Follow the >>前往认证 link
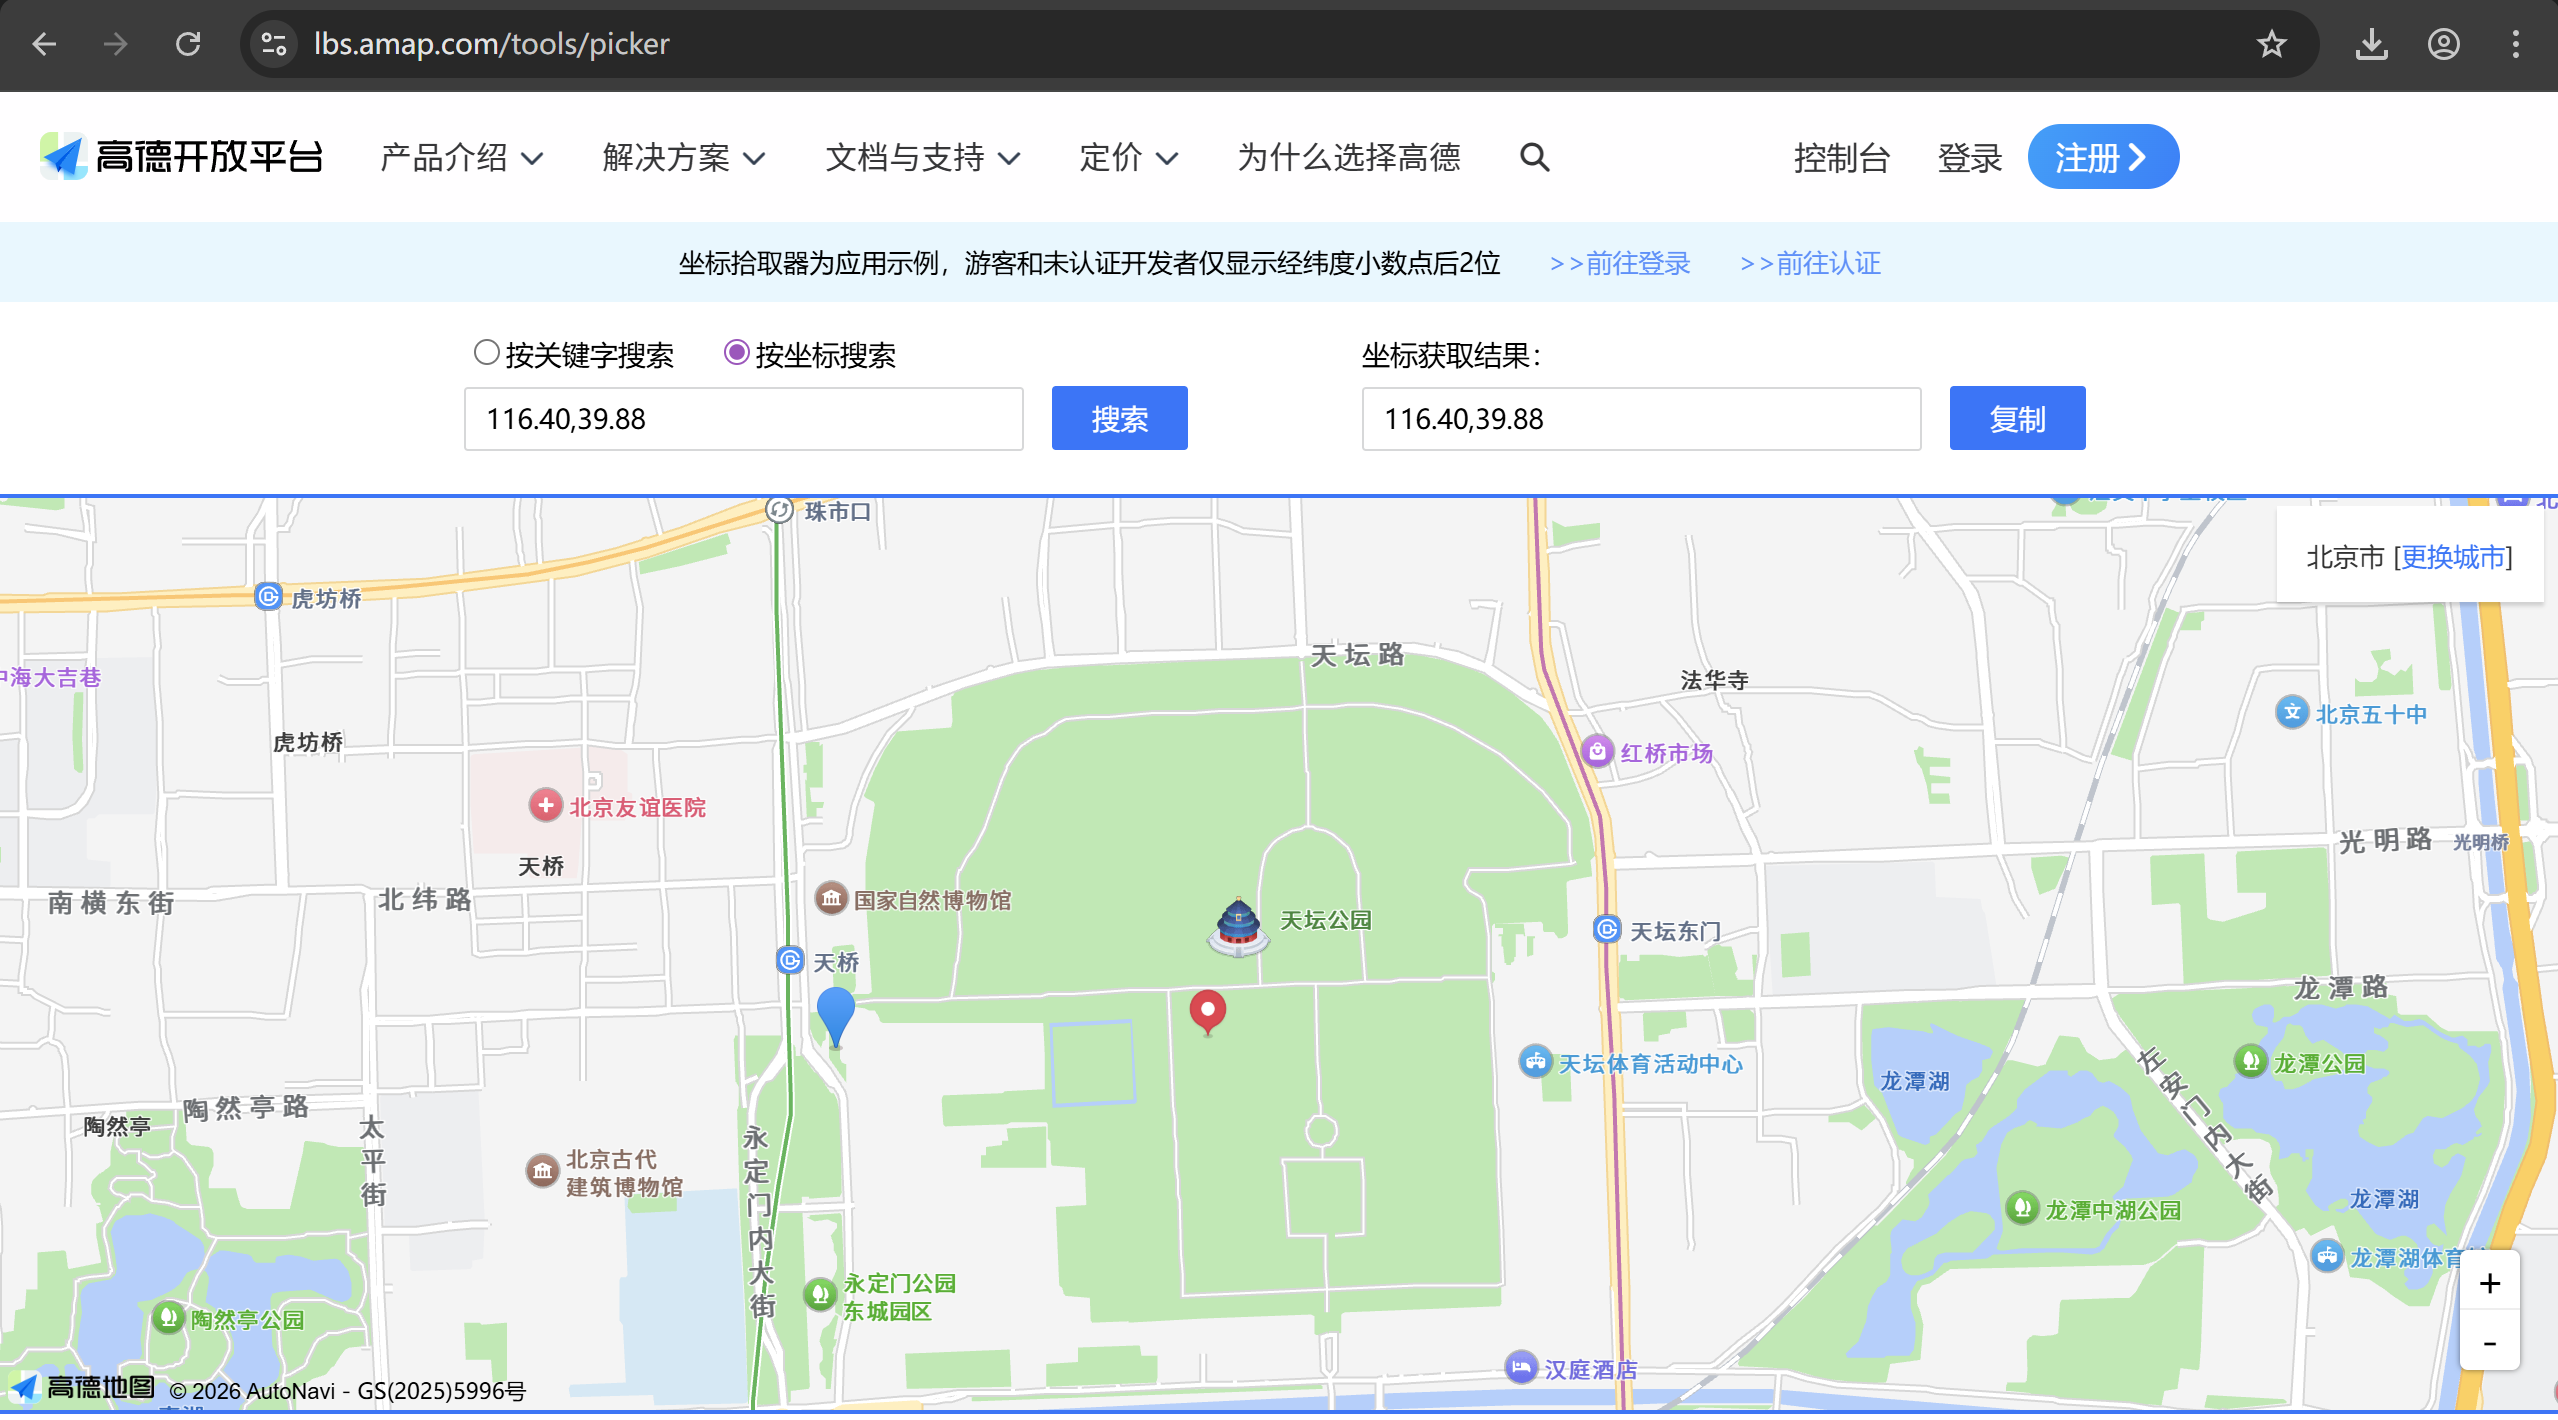Image resolution: width=2558 pixels, height=1420 pixels. point(1810,263)
